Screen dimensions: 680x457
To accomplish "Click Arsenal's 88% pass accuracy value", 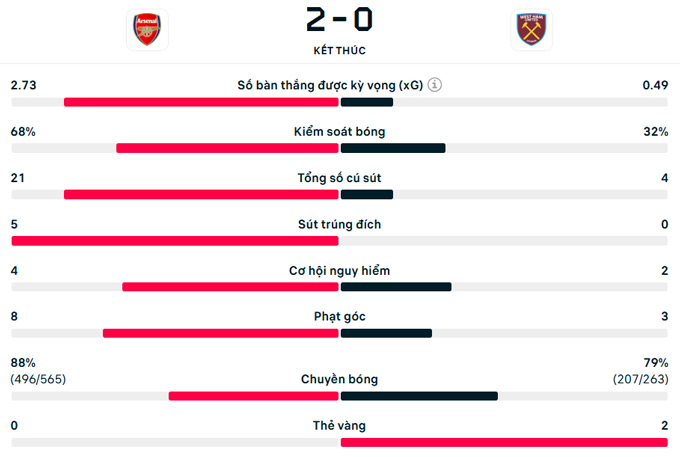I will 23,362.
